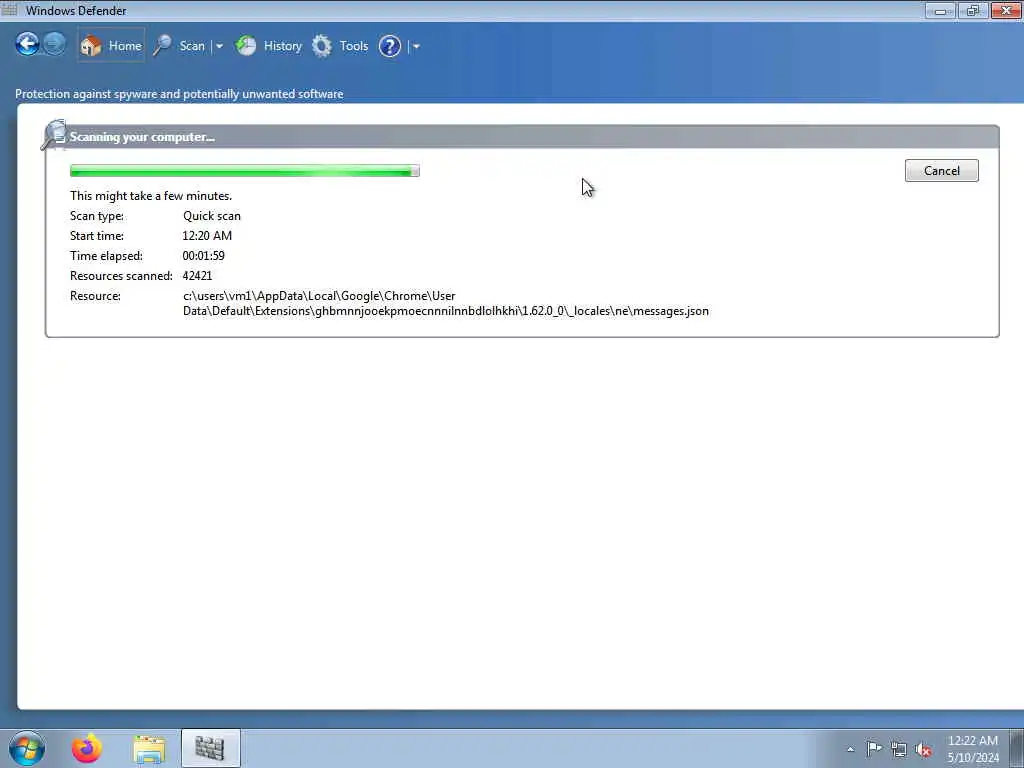The width and height of the screenshot is (1024, 768).
Task: Open the taskbar clock and date
Action: [972, 749]
